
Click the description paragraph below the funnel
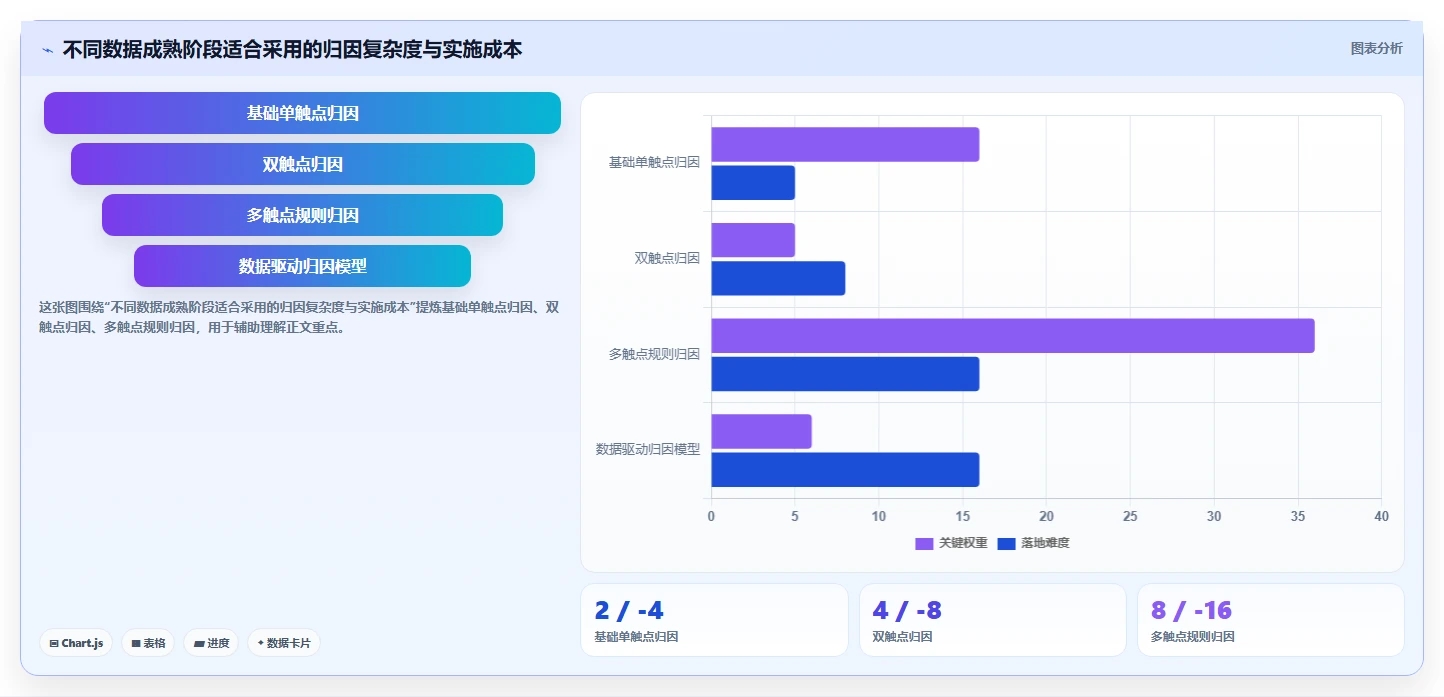pyautogui.click(x=298, y=317)
